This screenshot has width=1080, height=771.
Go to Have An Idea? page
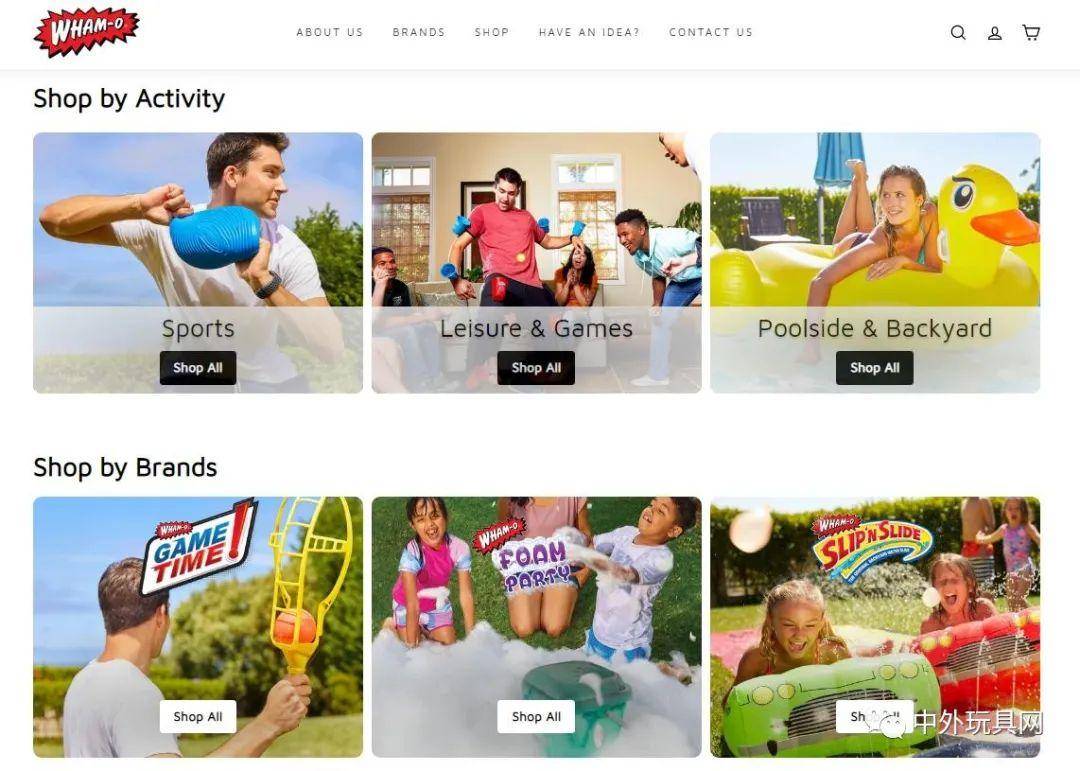click(x=589, y=32)
